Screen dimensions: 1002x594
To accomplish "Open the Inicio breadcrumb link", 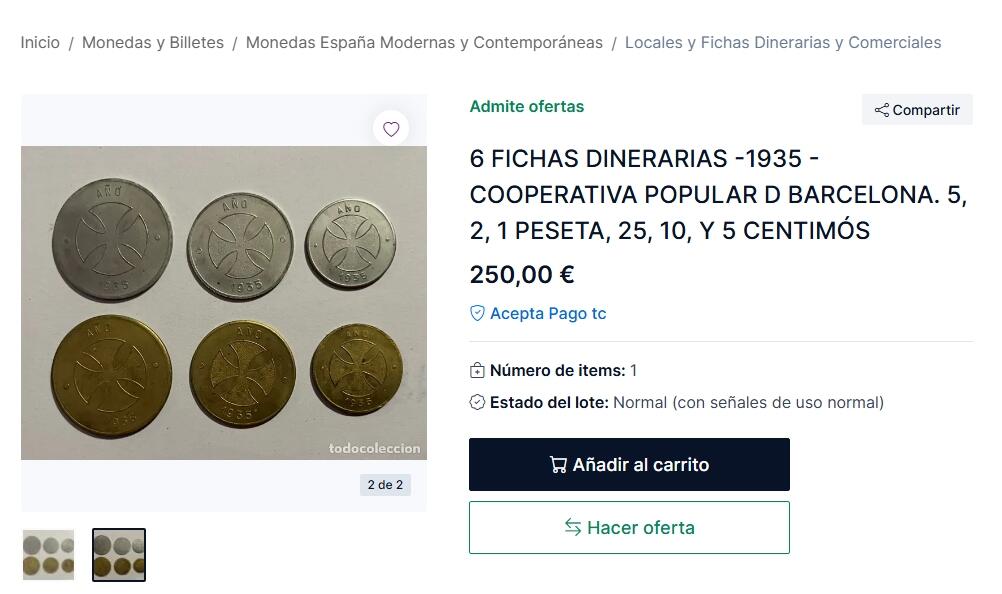I will [x=40, y=43].
